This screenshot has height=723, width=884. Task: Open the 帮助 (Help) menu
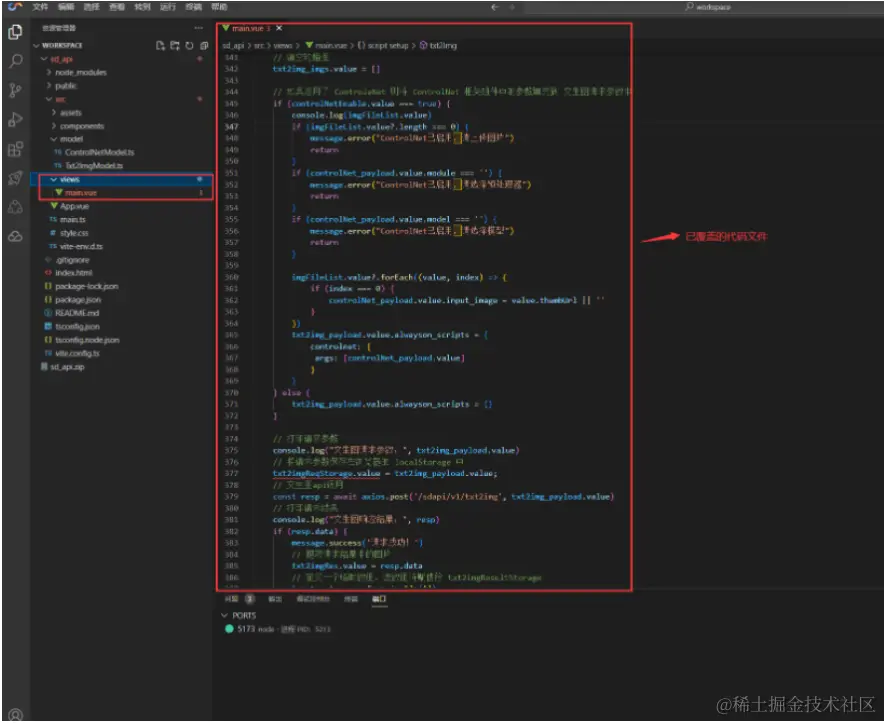(x=219, y=7)
